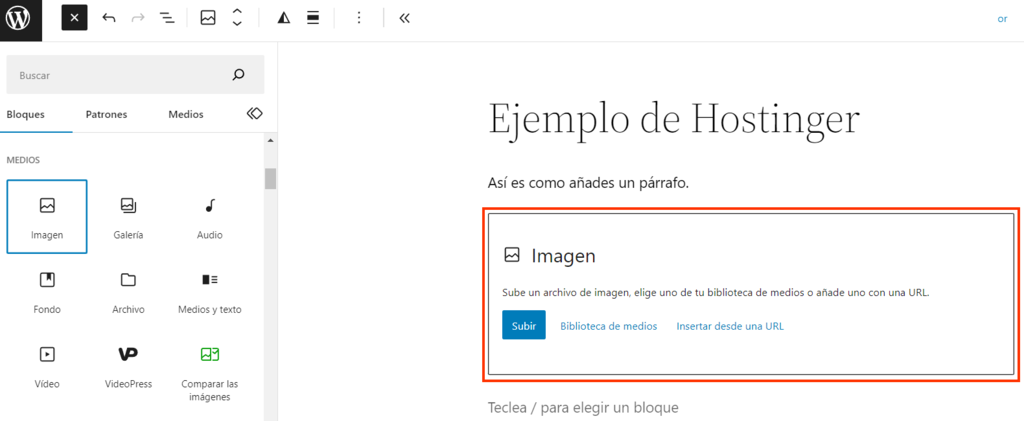
Task: Apply duotone filter to image
Action: point(283,18)
